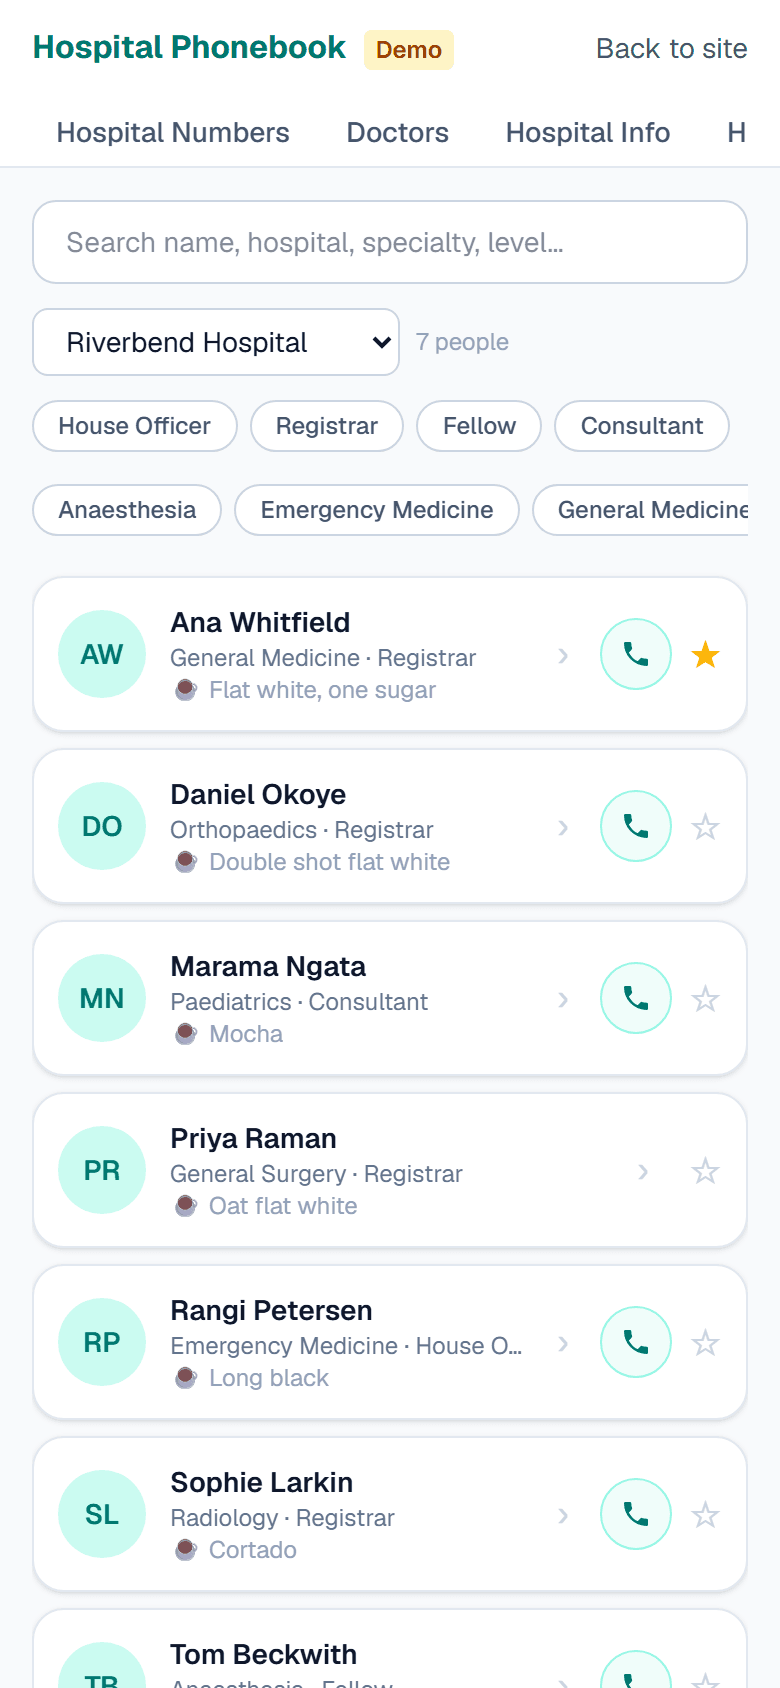Open the Riverbend Hospital dropdown

pos(216,342)
